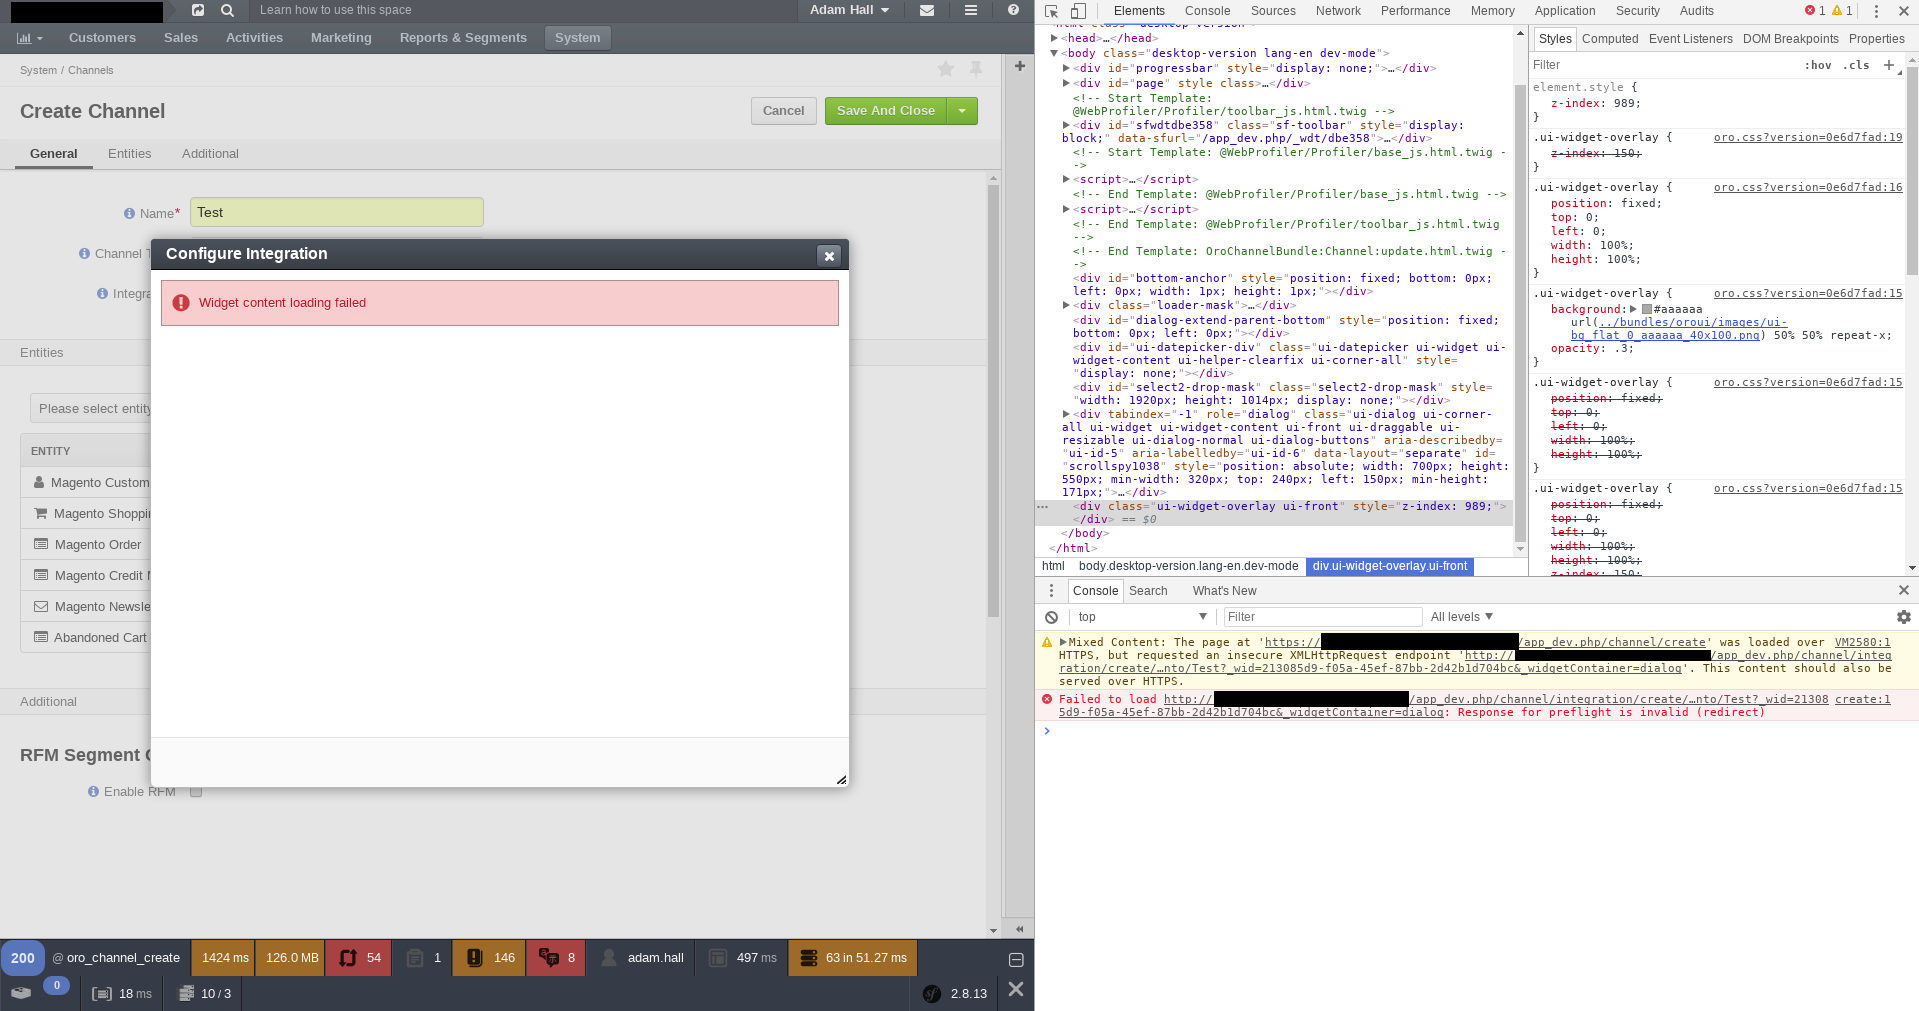Screen dimensions: 1919x1011
Task: Click the Name input field containing Test
Action: [x=337, y=212]
